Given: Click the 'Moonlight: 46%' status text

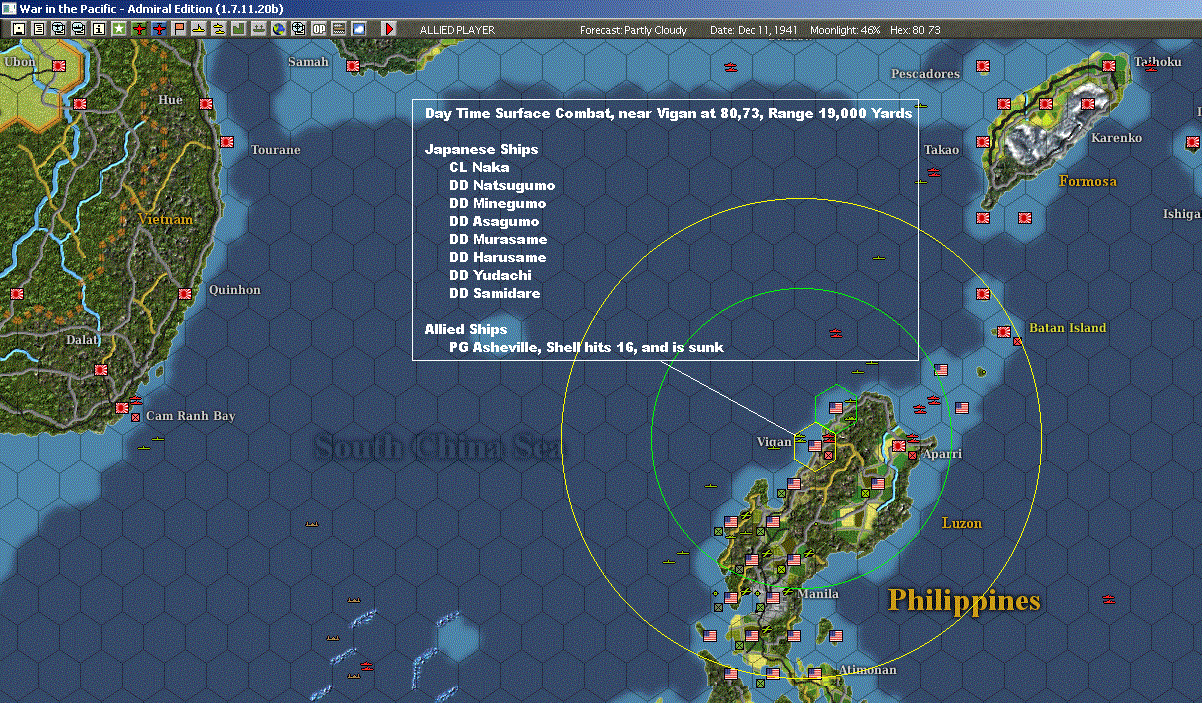Looking at the screenshot, I should (845, 30).
